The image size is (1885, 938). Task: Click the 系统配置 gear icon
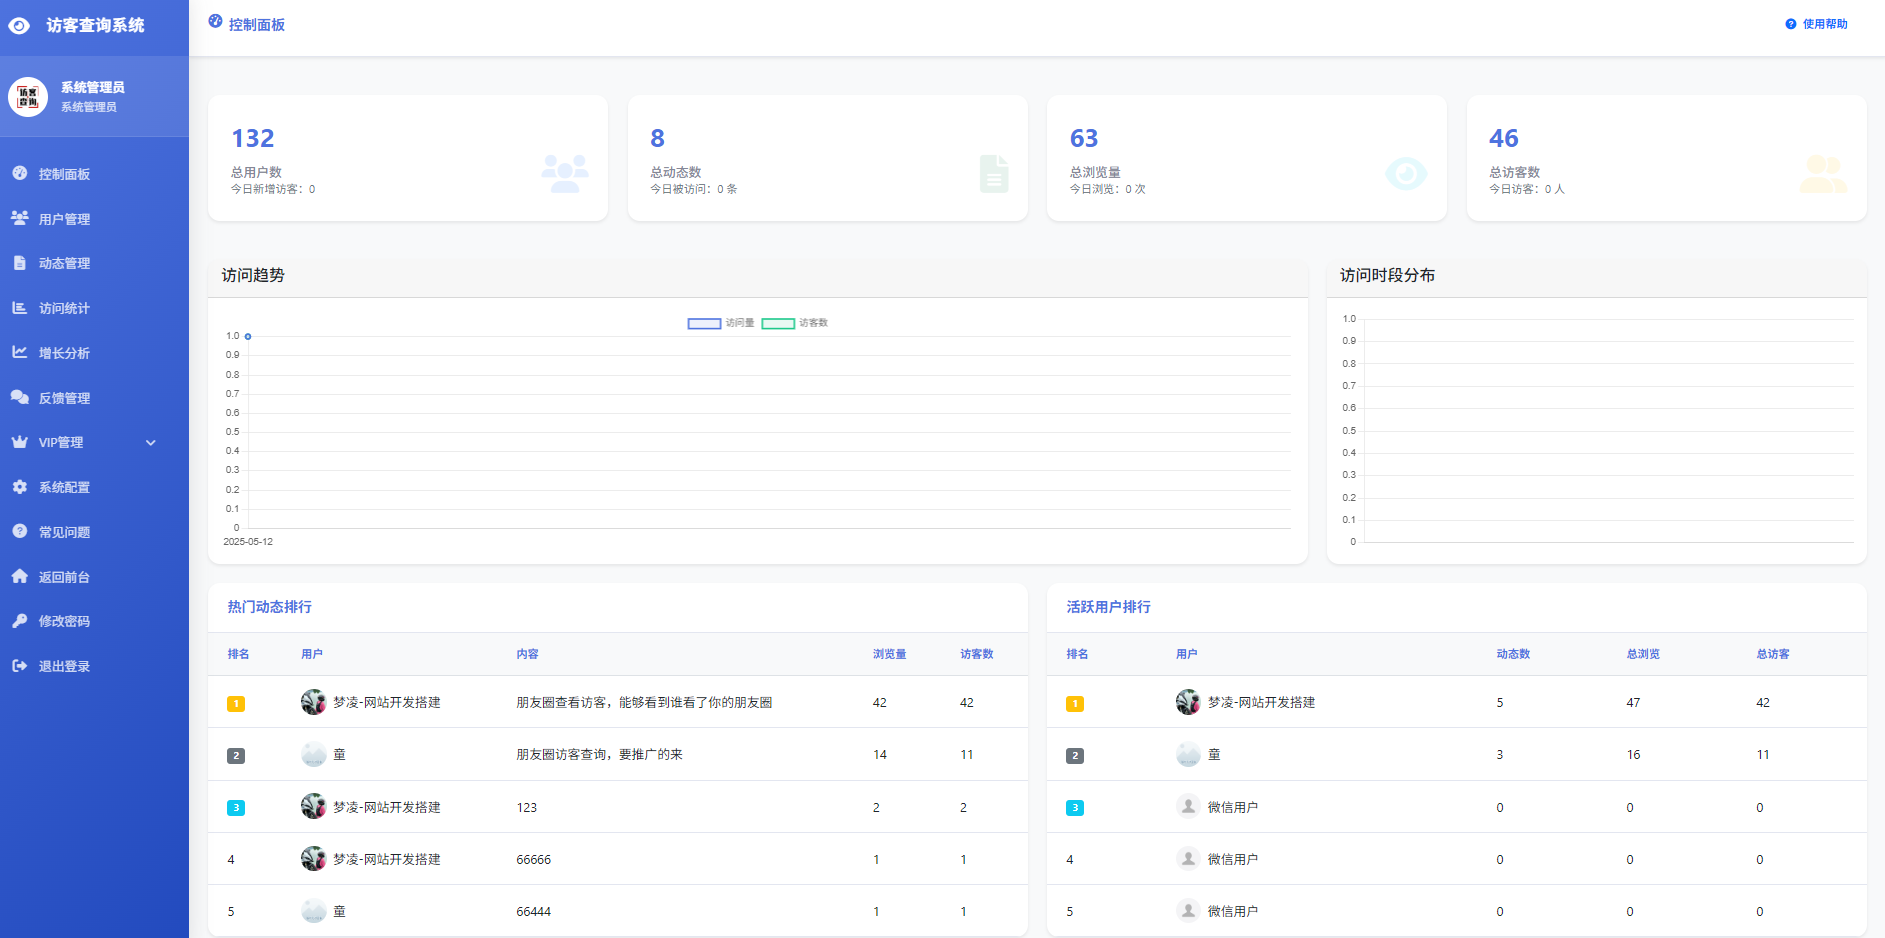click(19, 487)
